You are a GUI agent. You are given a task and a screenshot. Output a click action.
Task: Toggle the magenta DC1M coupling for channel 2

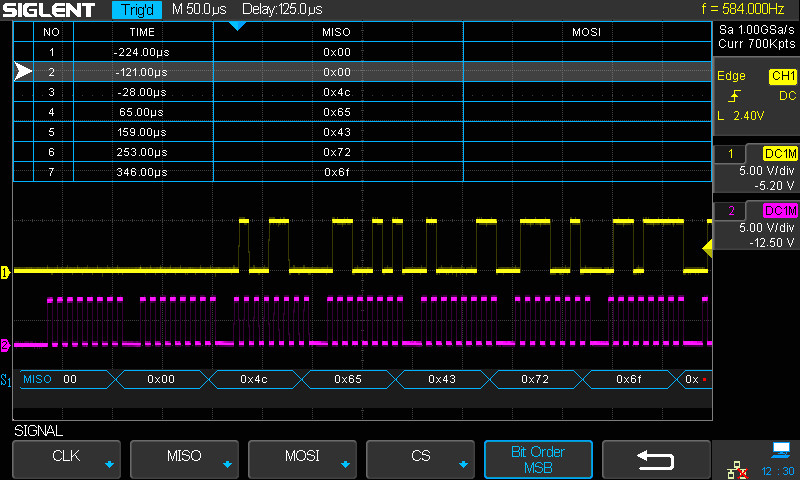pos(779,210)
